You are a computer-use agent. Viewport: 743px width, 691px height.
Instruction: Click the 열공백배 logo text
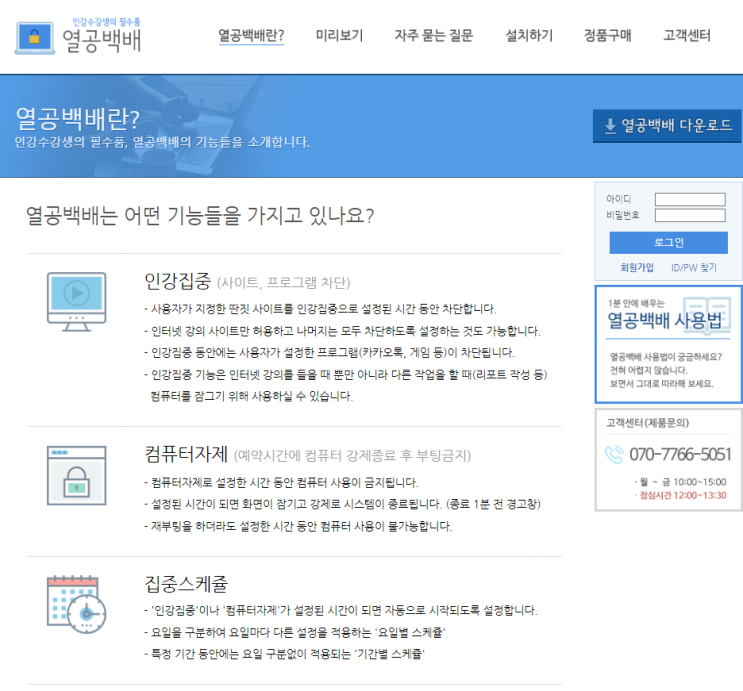[102, 40]
